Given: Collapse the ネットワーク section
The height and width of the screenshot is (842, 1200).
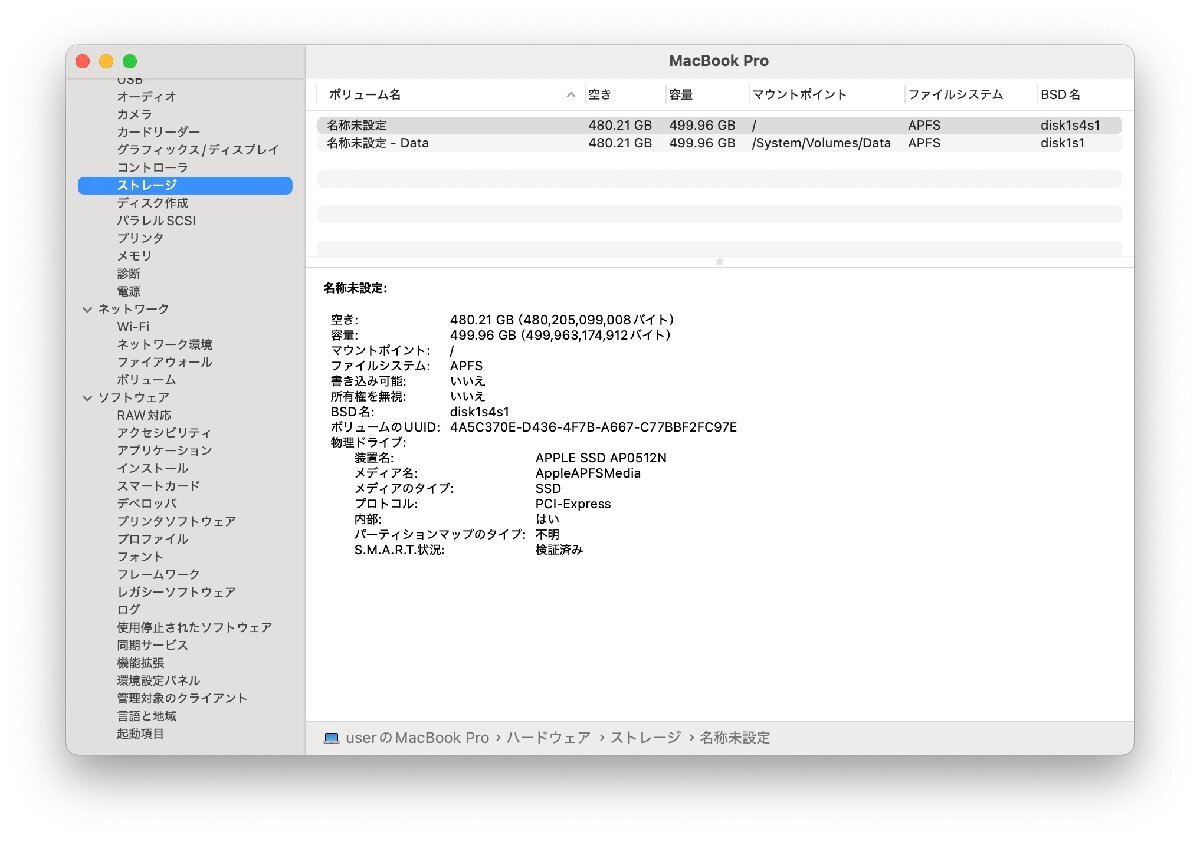Looking at the screenshot, I should [87, 309].
